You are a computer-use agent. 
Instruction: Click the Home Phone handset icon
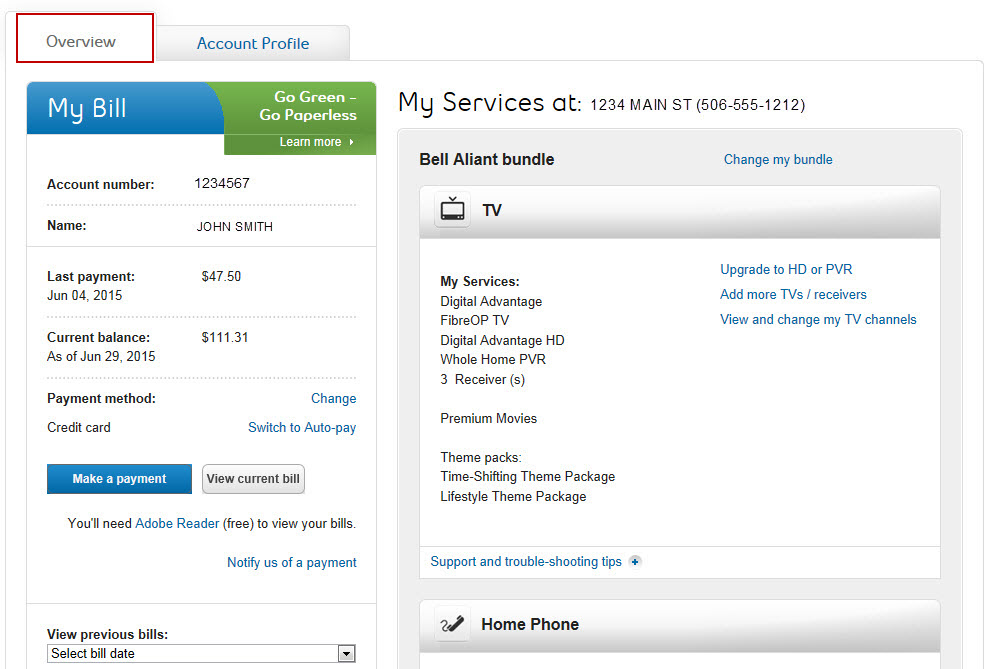[x=452, y=624]
